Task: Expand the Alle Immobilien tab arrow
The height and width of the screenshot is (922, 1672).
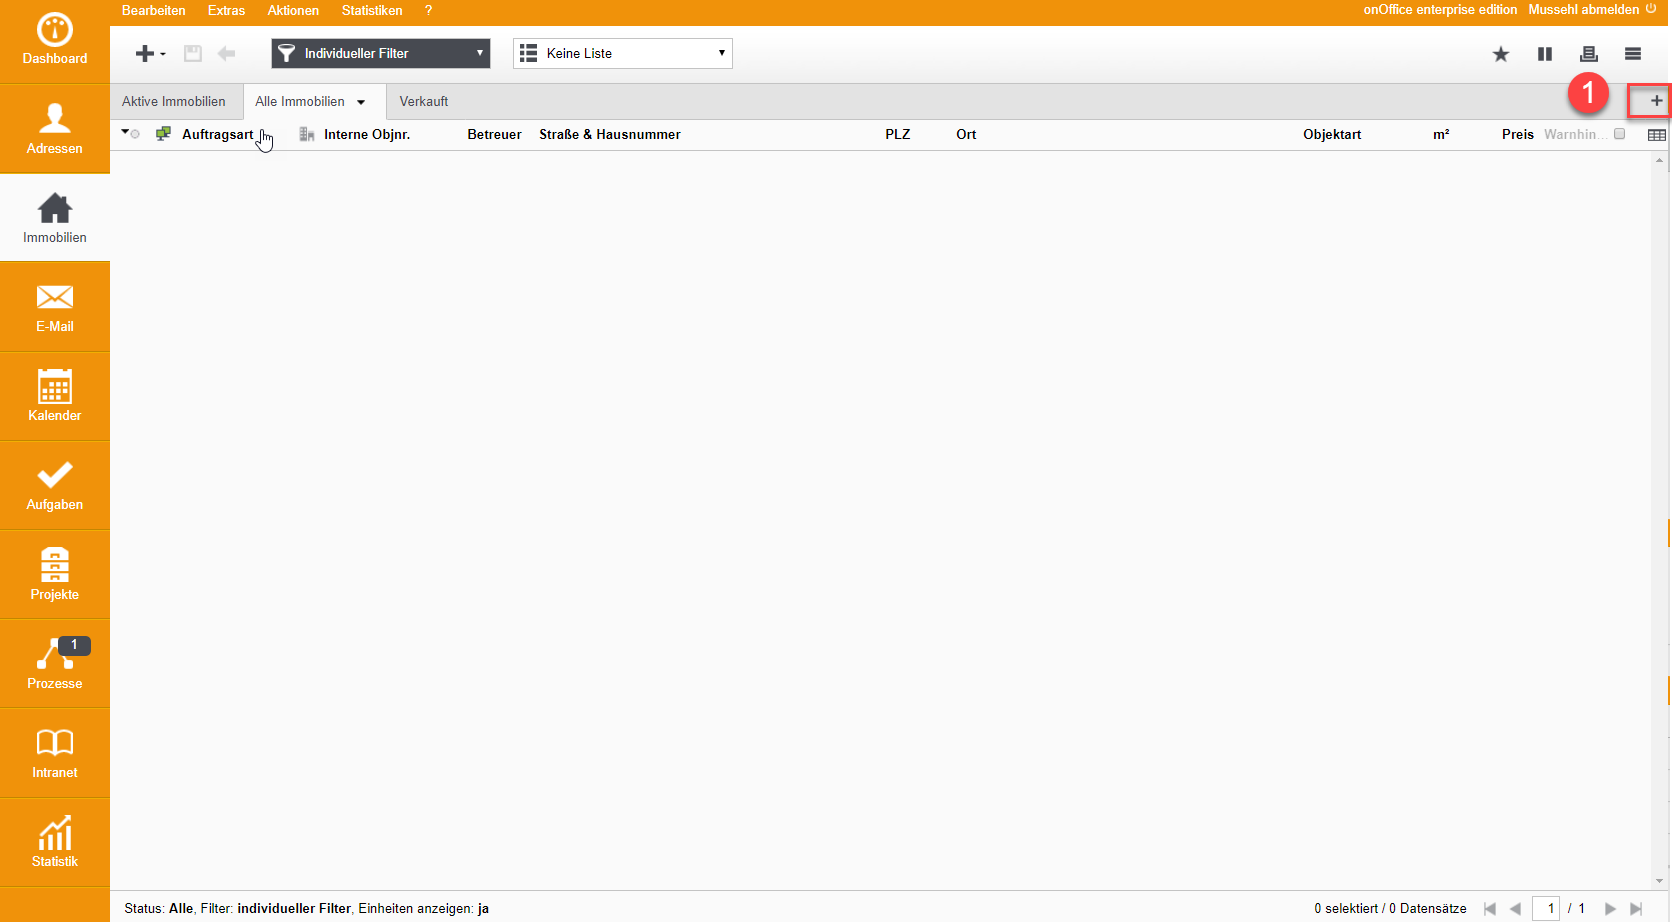Action: [361, 102]
